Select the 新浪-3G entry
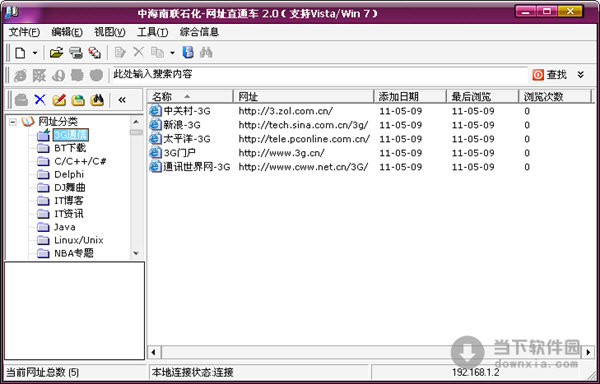 point(182,125)
